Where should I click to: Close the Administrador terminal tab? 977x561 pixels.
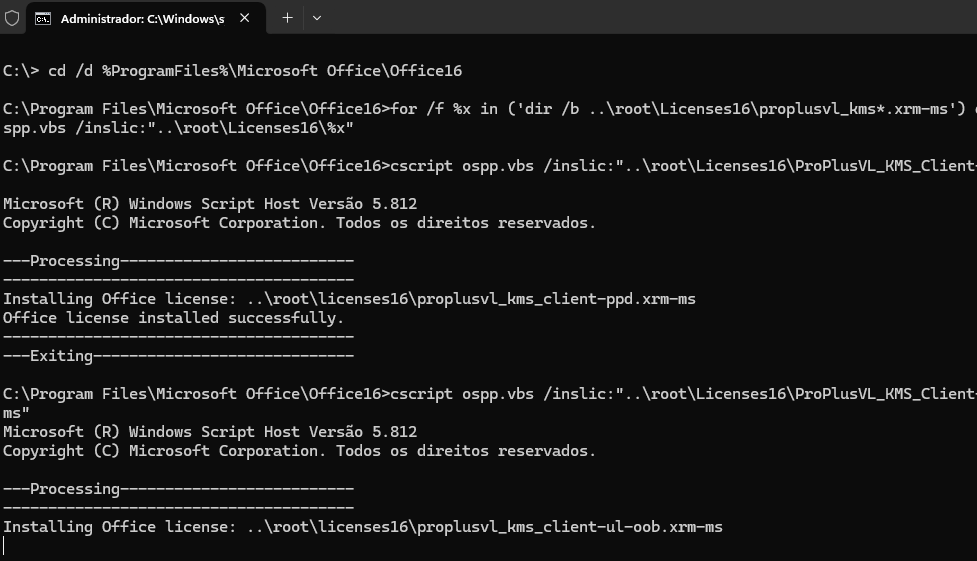pyautogui.click(x=245, y=18)
